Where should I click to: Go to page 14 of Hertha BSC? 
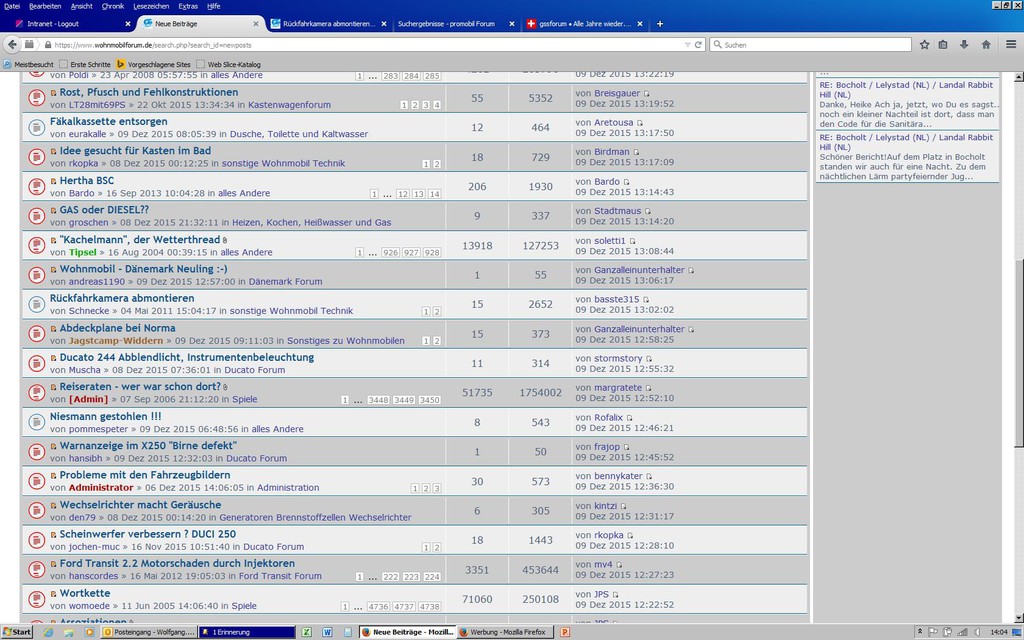pos(434,194)
